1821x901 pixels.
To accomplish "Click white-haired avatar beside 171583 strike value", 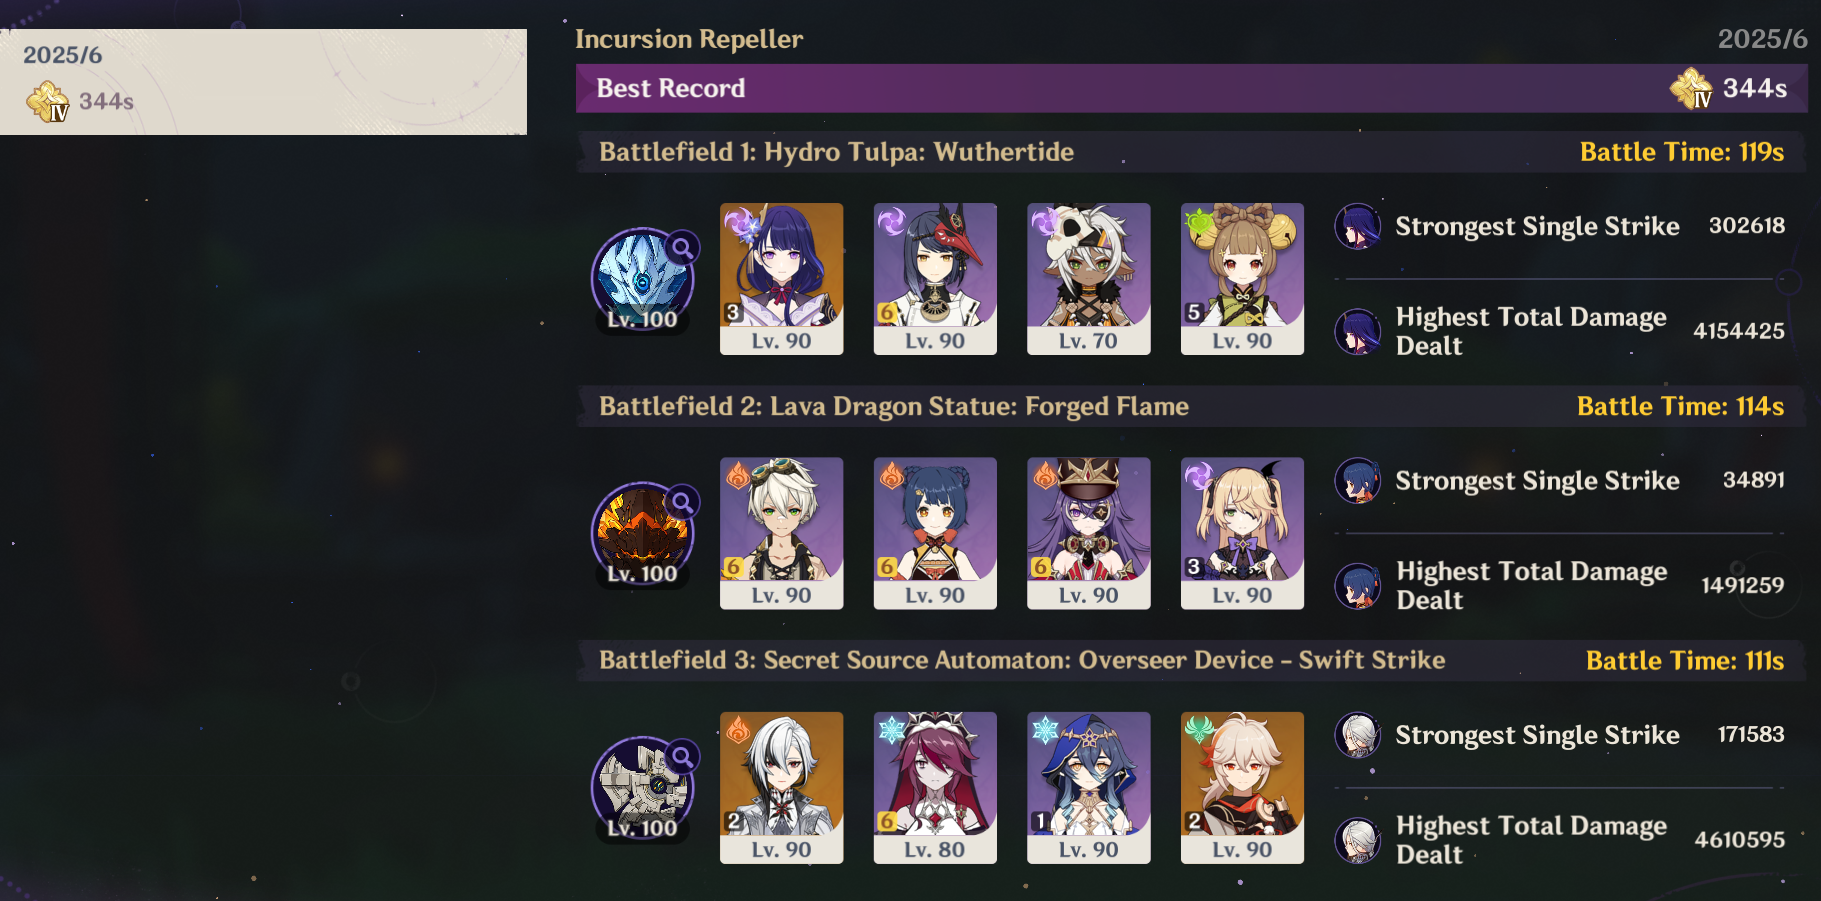I will 1358,735.
